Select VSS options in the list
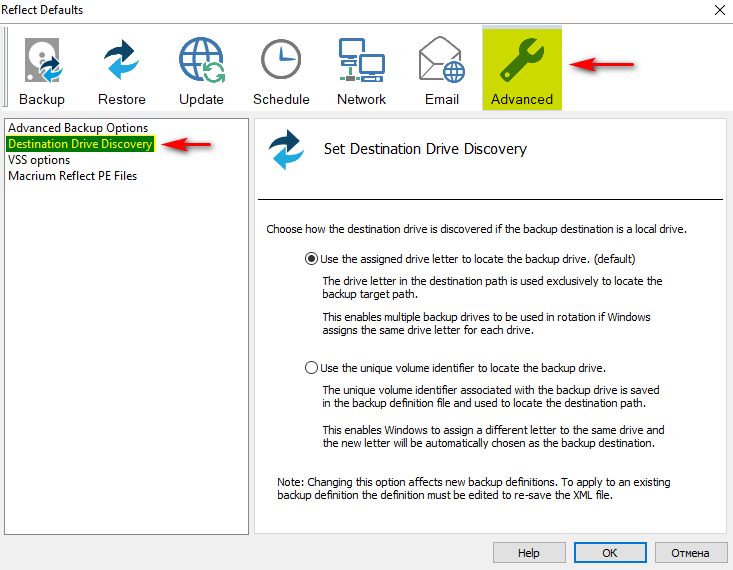This screenshot has height=570, width=733. click(x=39, y=160)
